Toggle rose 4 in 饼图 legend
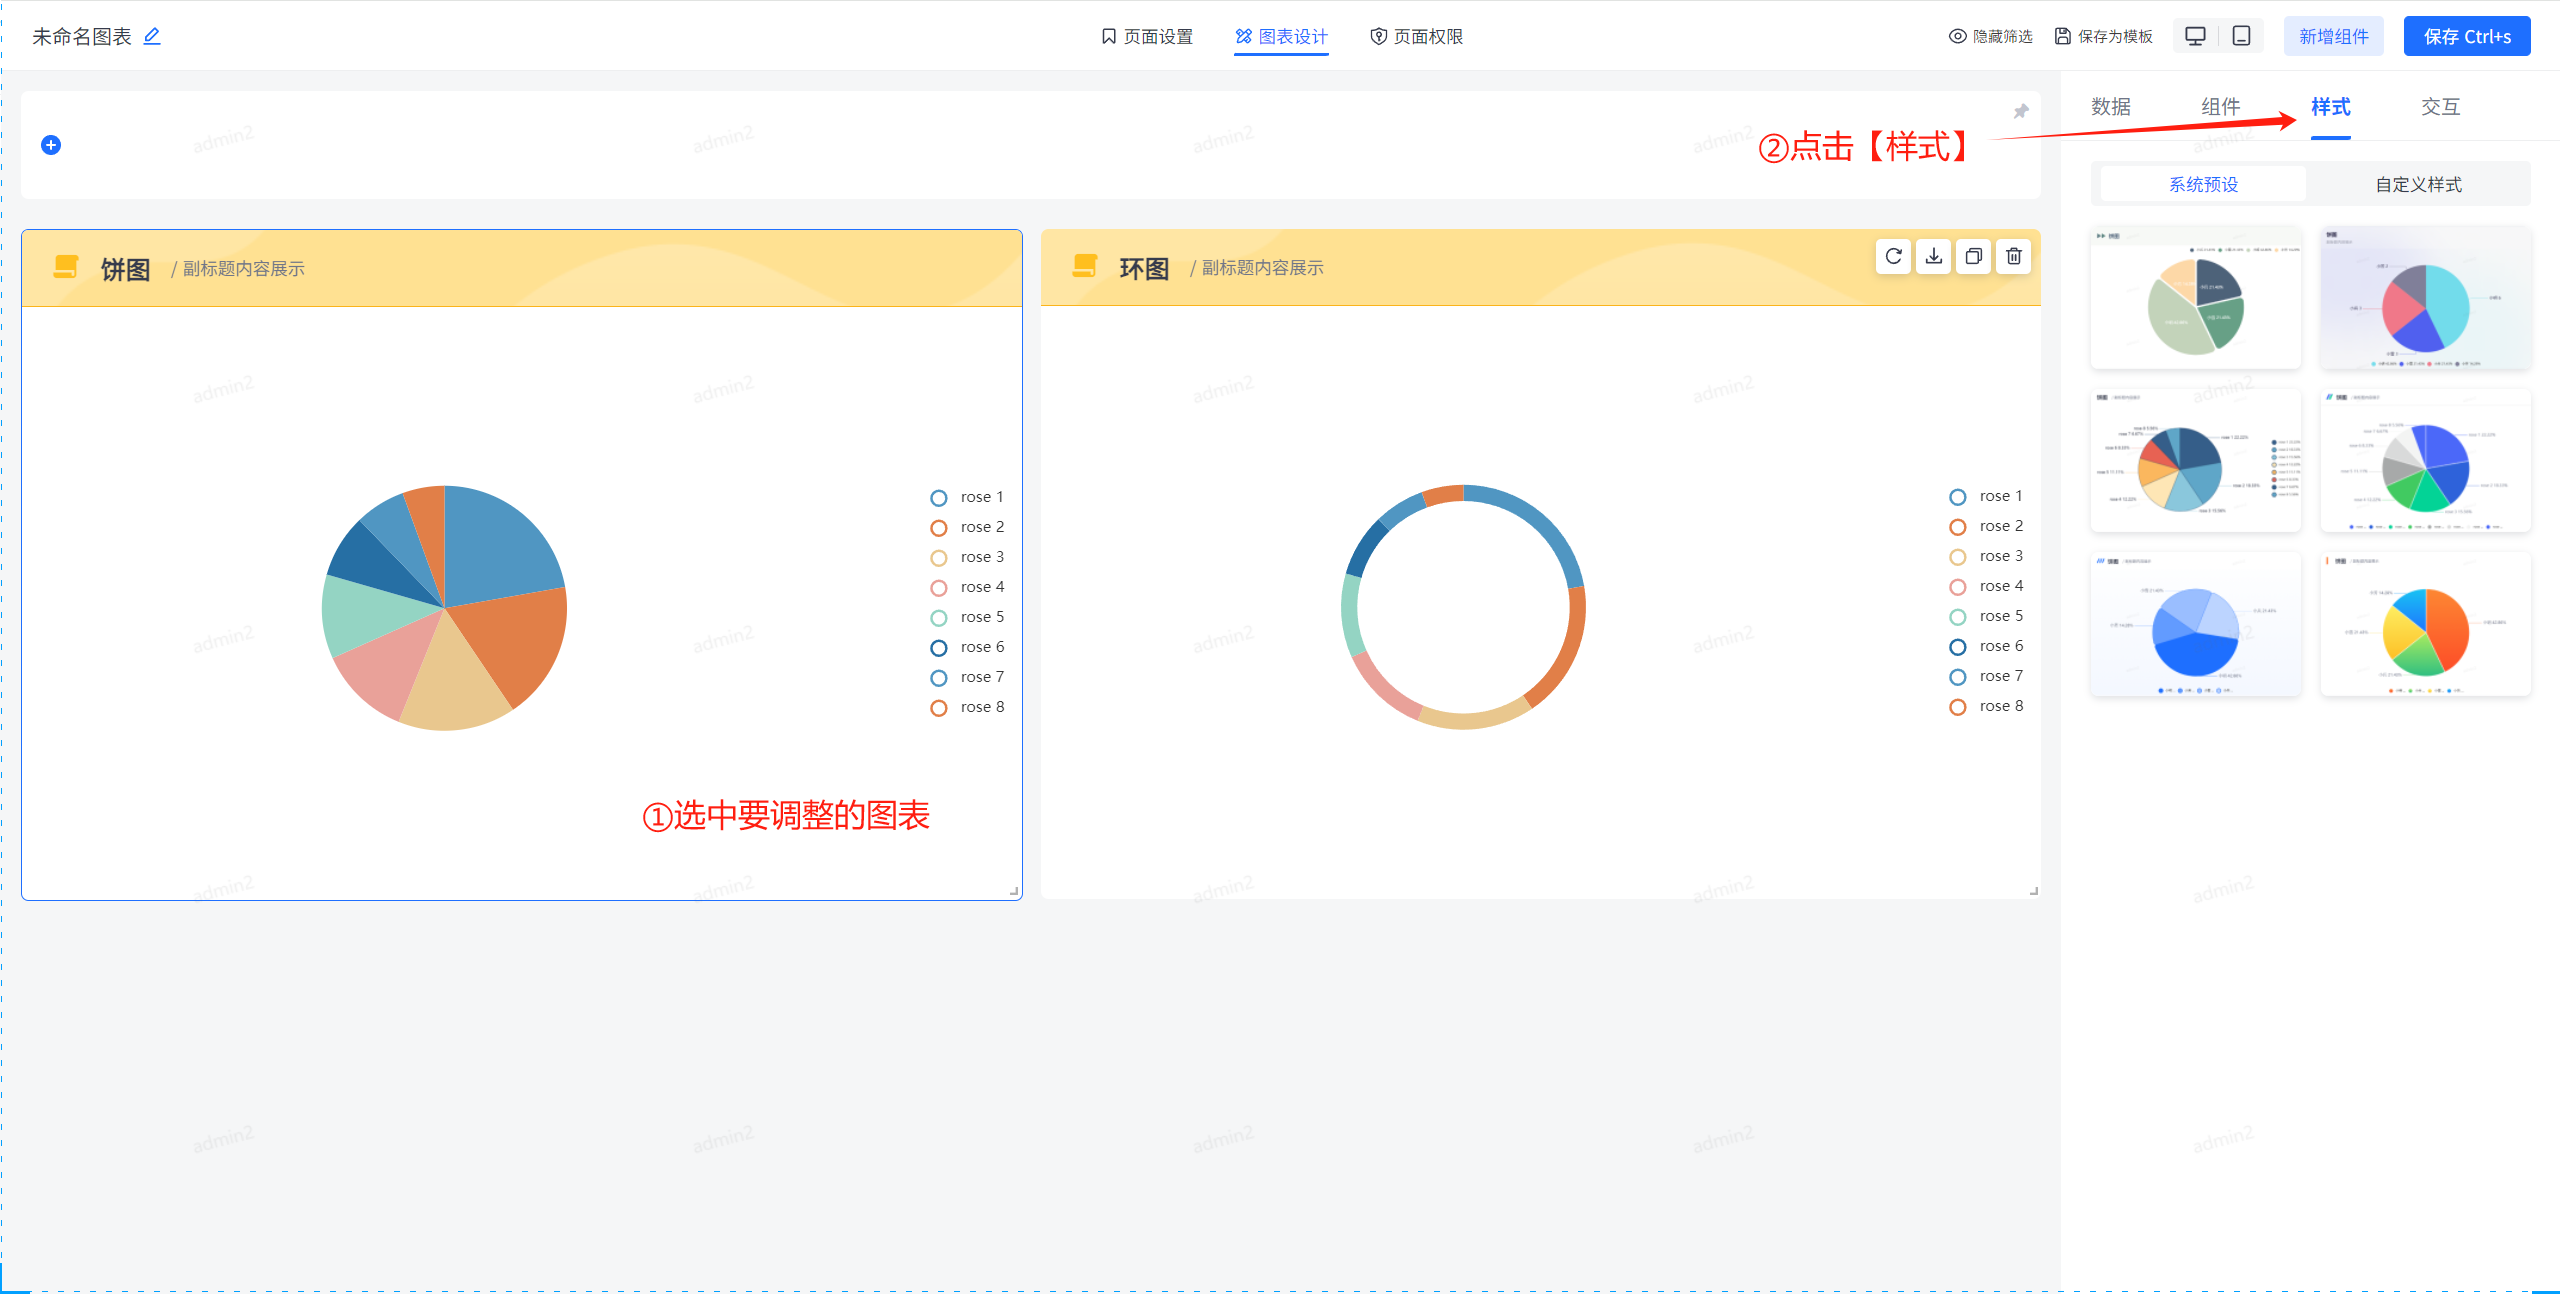Screen dimensions: 2560x1294 [x=967, y=587]
